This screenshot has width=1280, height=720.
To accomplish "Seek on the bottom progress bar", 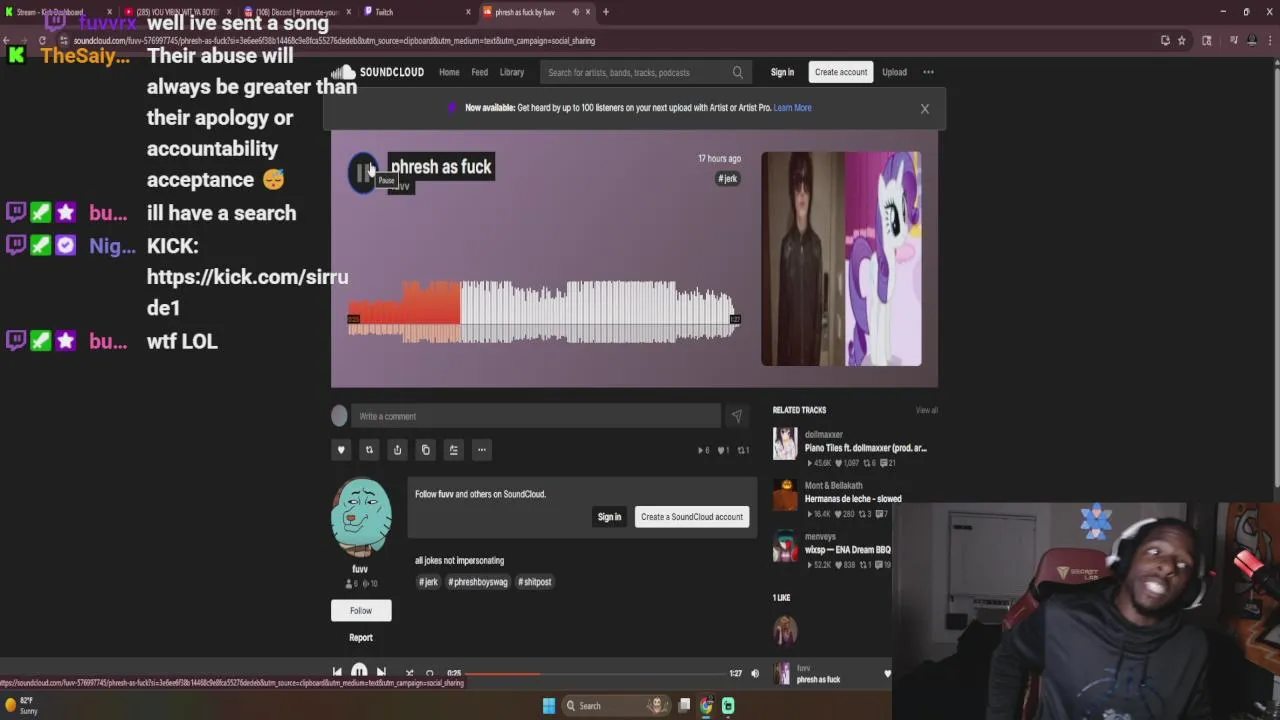I will 596,673.
